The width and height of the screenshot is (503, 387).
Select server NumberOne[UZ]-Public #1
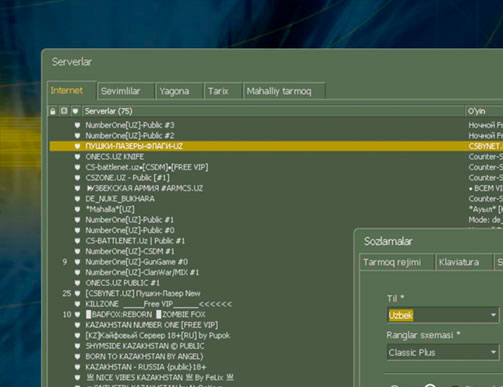[130, 220]
